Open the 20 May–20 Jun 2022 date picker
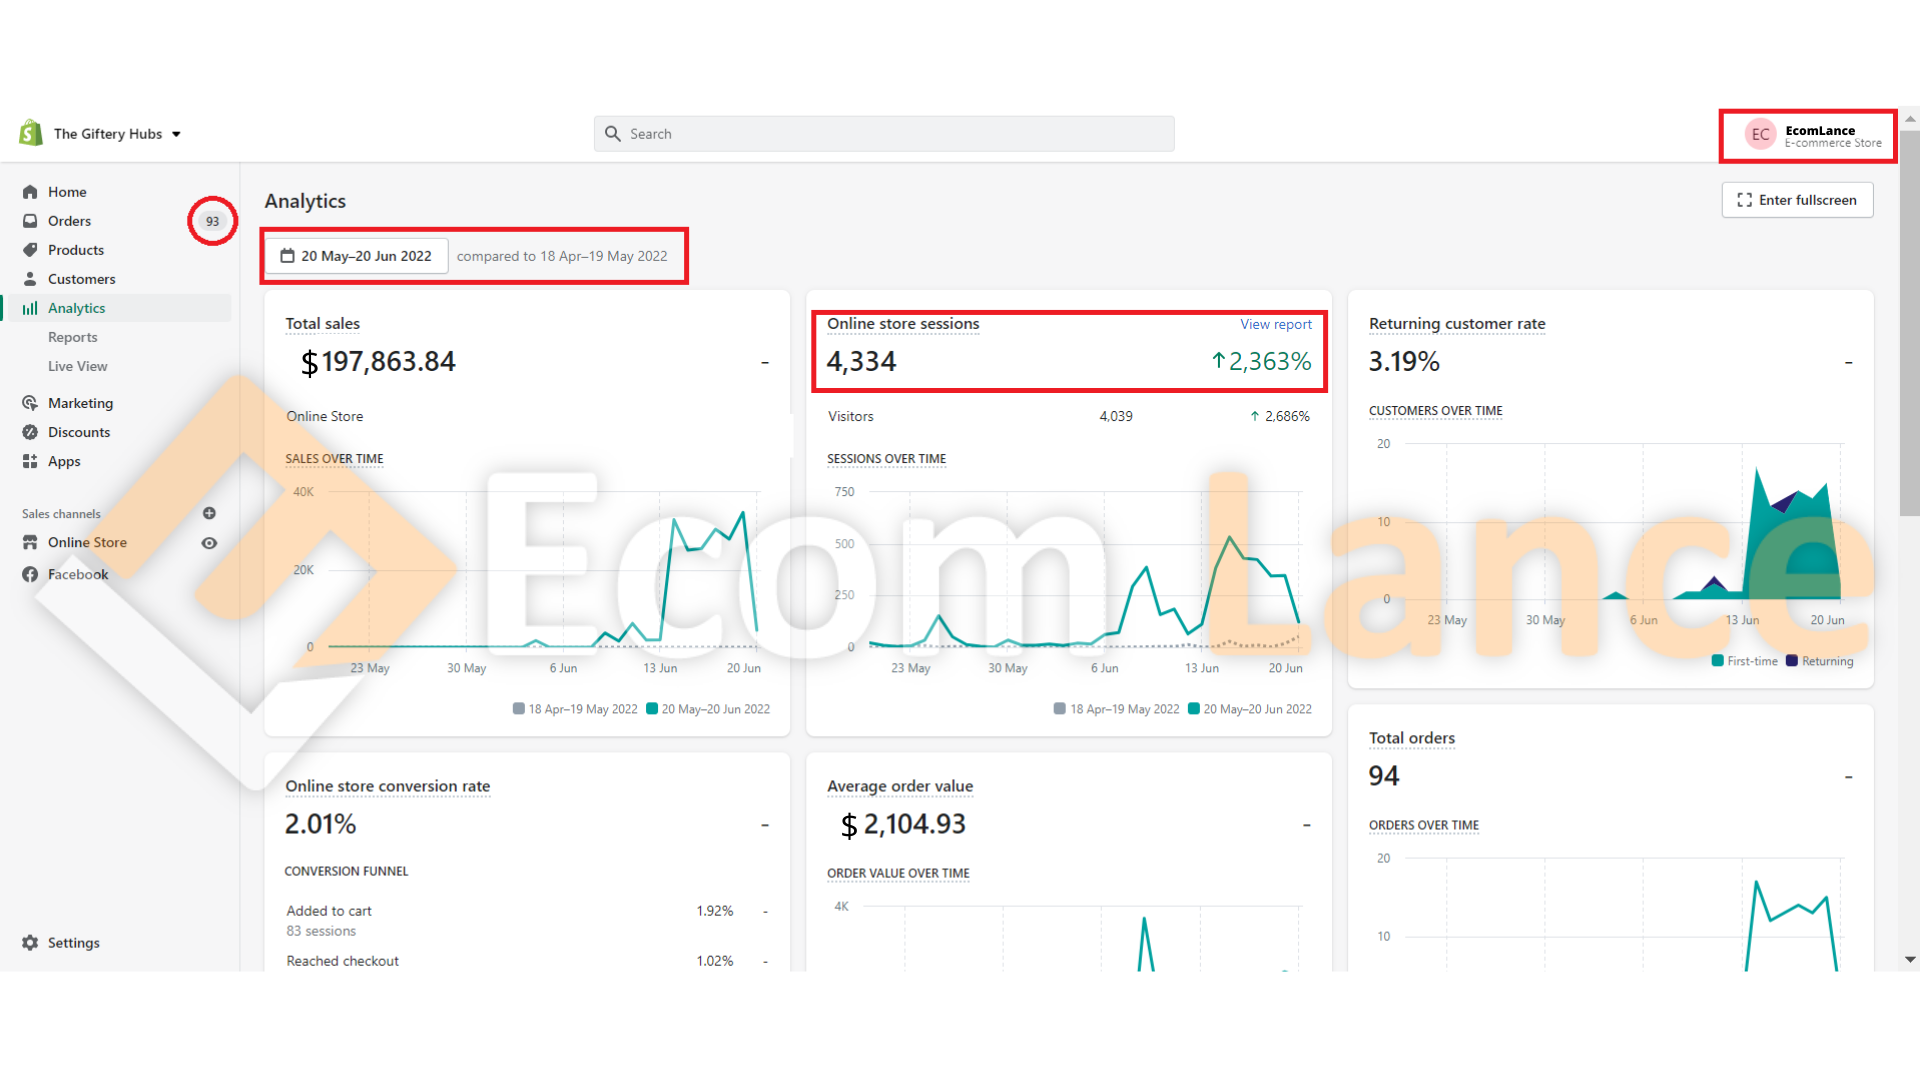The height and width of the screenshot is (1080, 1920). coord(356,256)
